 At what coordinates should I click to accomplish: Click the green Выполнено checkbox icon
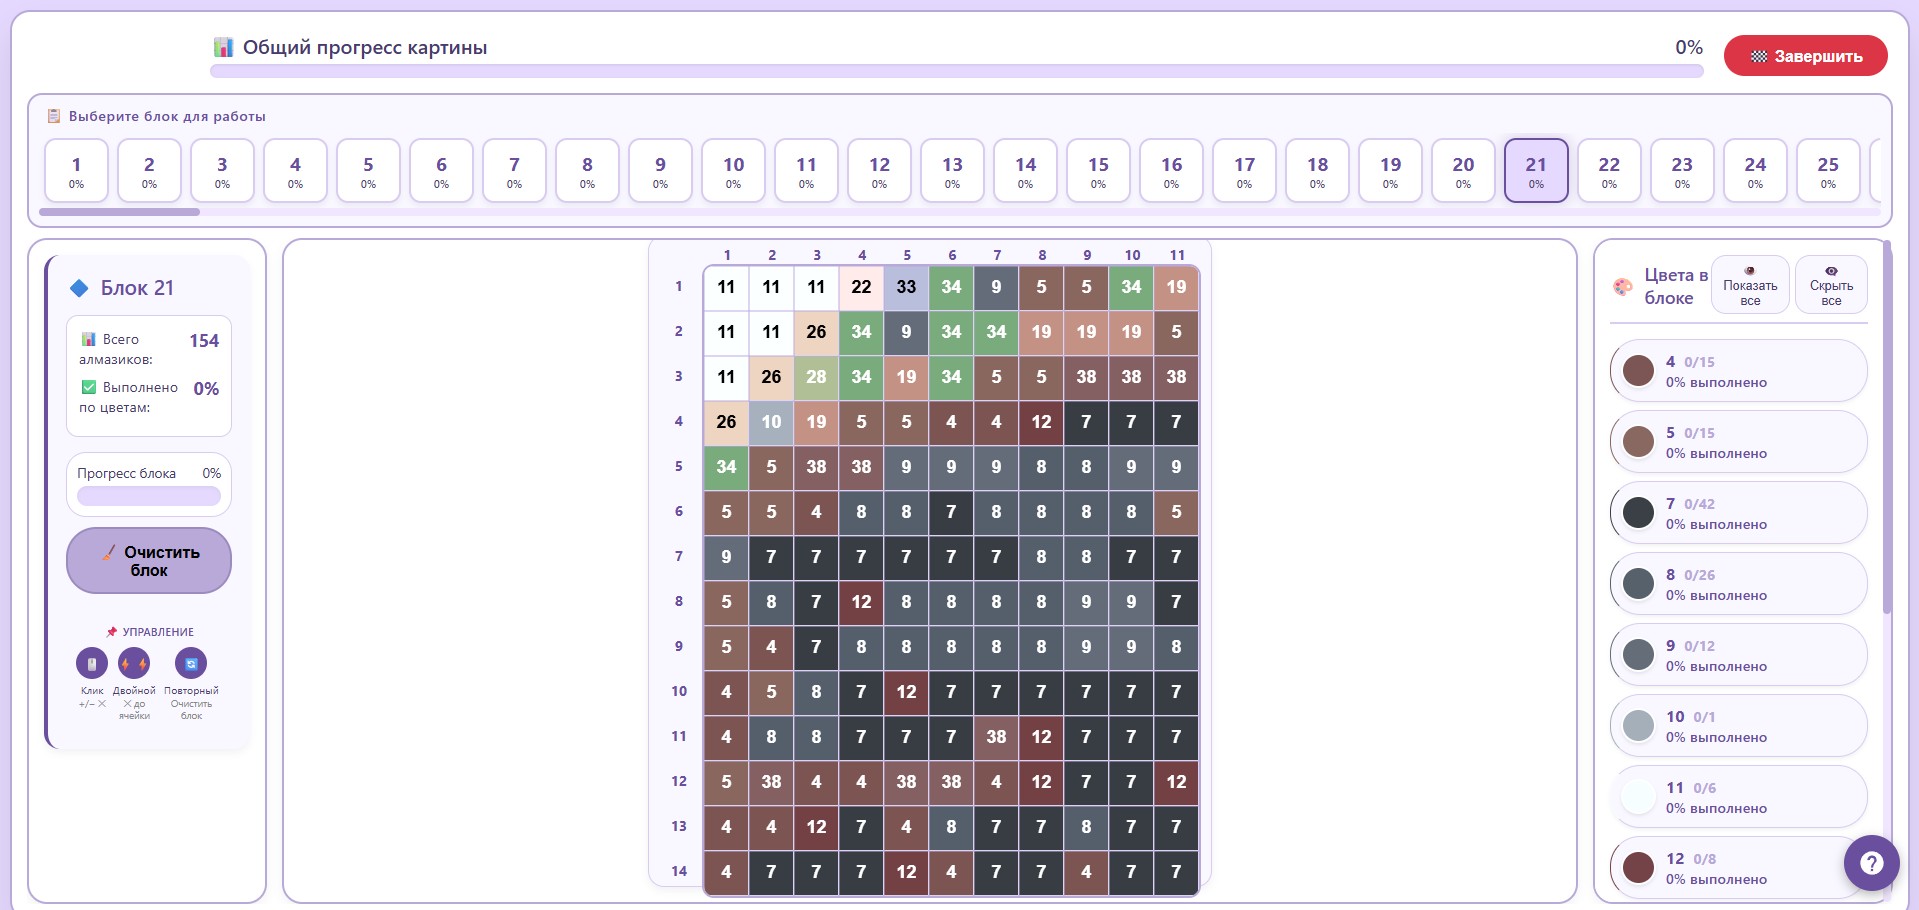click(89, 387)
